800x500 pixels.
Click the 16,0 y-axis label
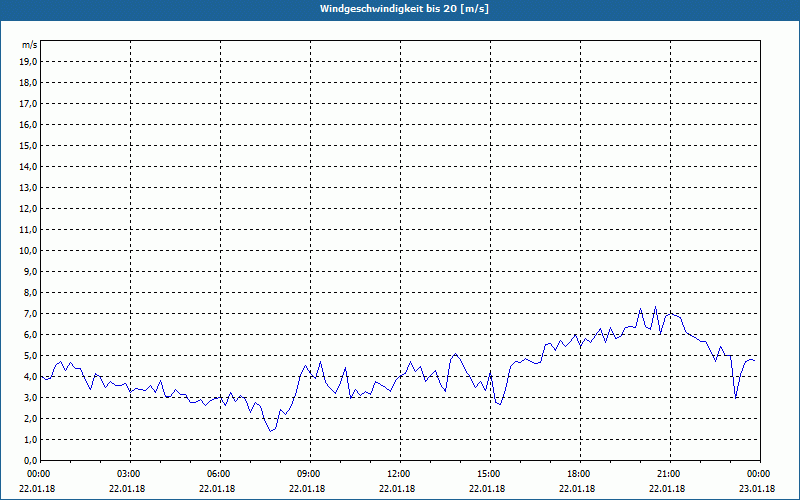28,124
